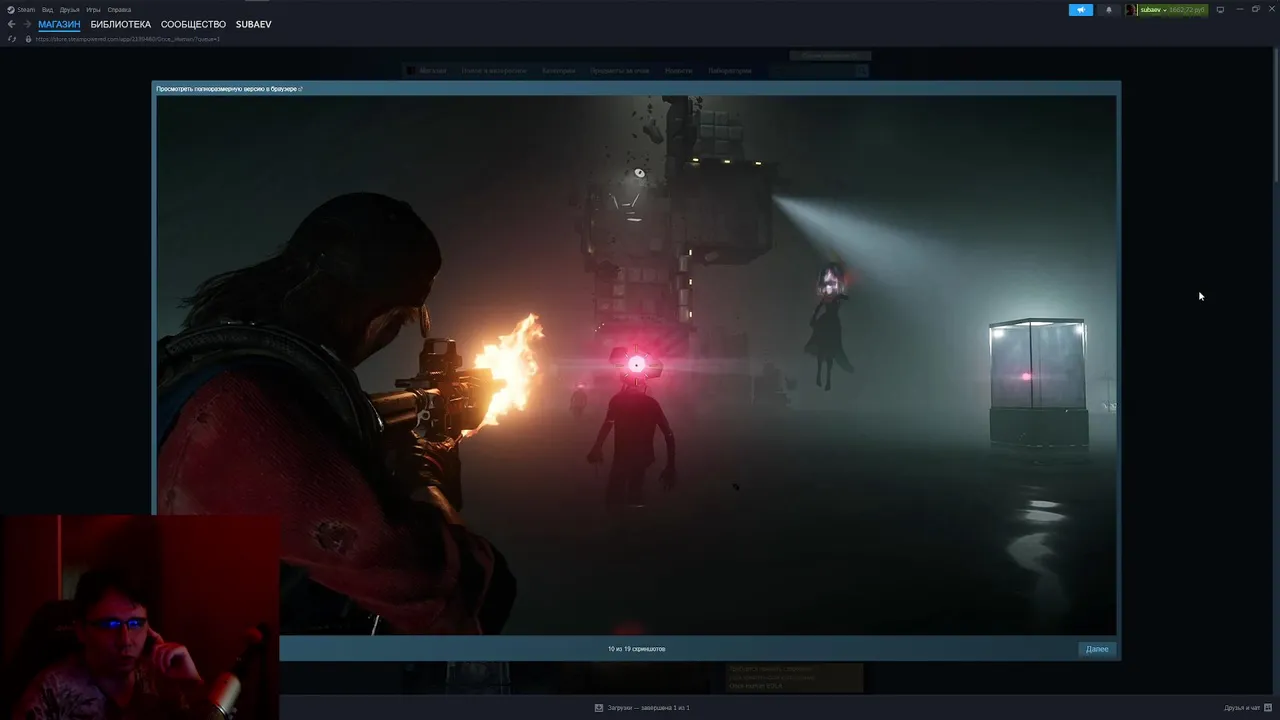Screen dimensions: 1280x720
Task: Click the user avatar thumbnail
Action: [1131, 10]
